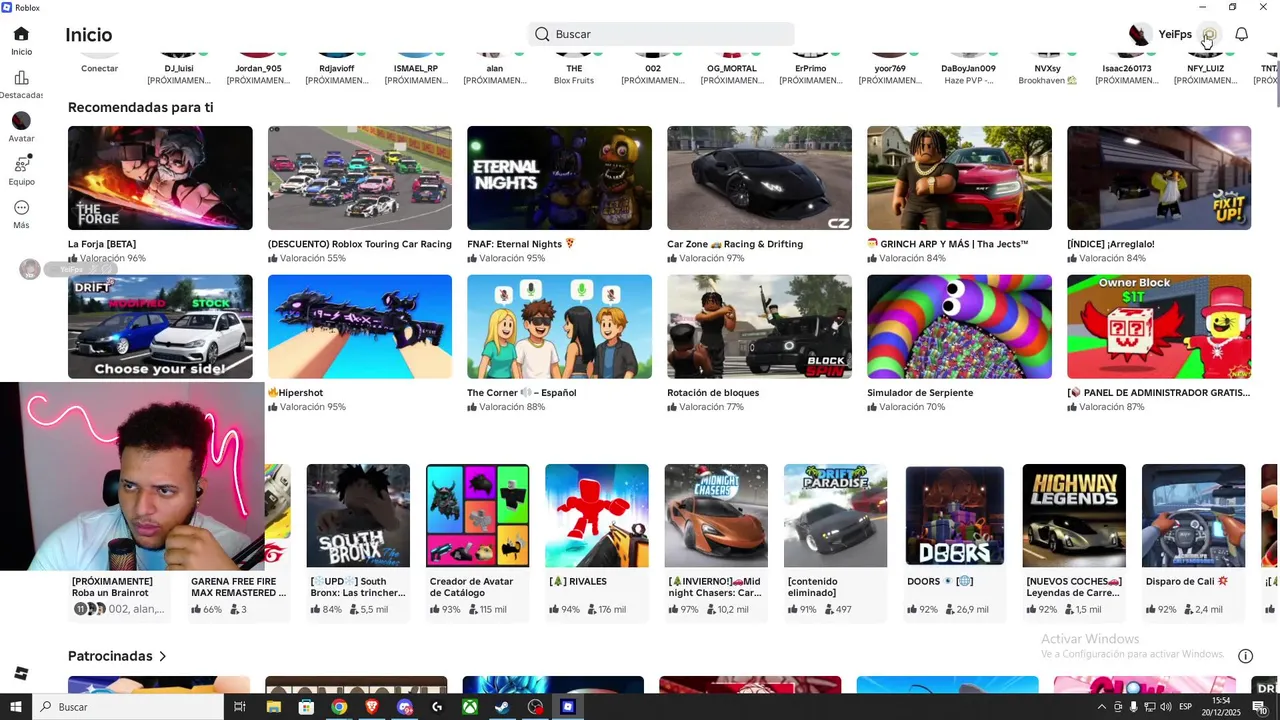Click the info icon near Patrocinadas
The image size is (1280, 720).
1245,656
